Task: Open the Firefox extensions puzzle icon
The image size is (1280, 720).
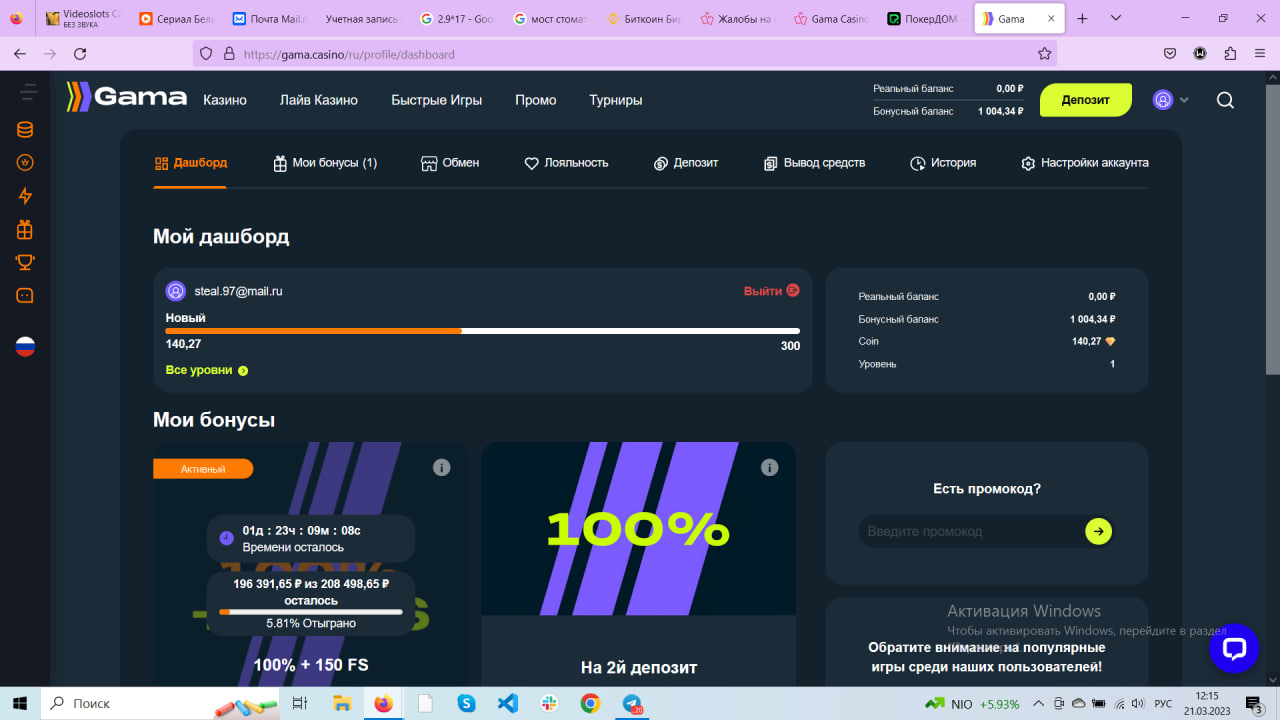Action: tap(1230, 54)
